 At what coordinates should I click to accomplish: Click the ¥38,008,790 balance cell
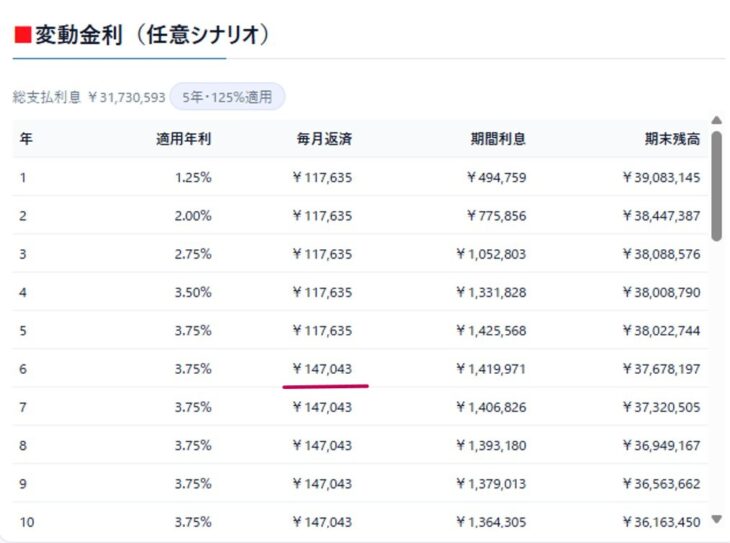point(662,292)
